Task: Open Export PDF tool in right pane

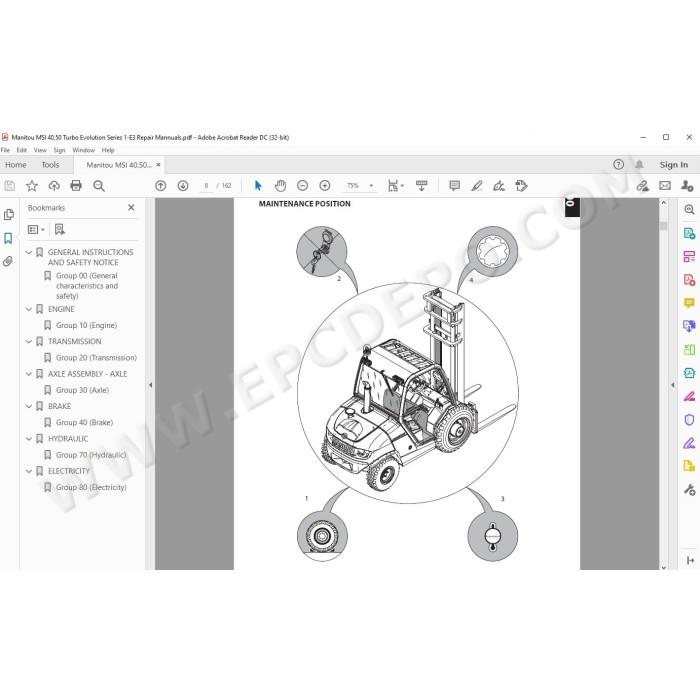Action: (x=689, y=233)
